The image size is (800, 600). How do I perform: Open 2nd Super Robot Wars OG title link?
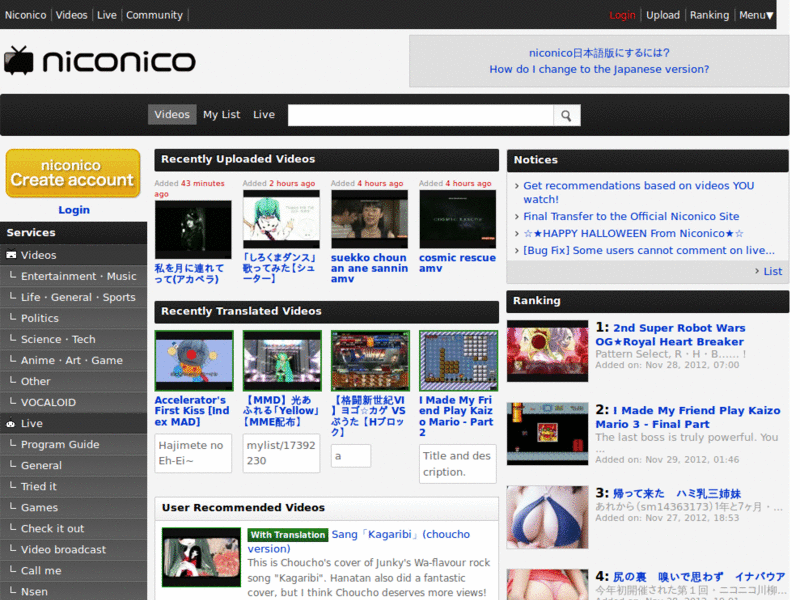(670, 335)
